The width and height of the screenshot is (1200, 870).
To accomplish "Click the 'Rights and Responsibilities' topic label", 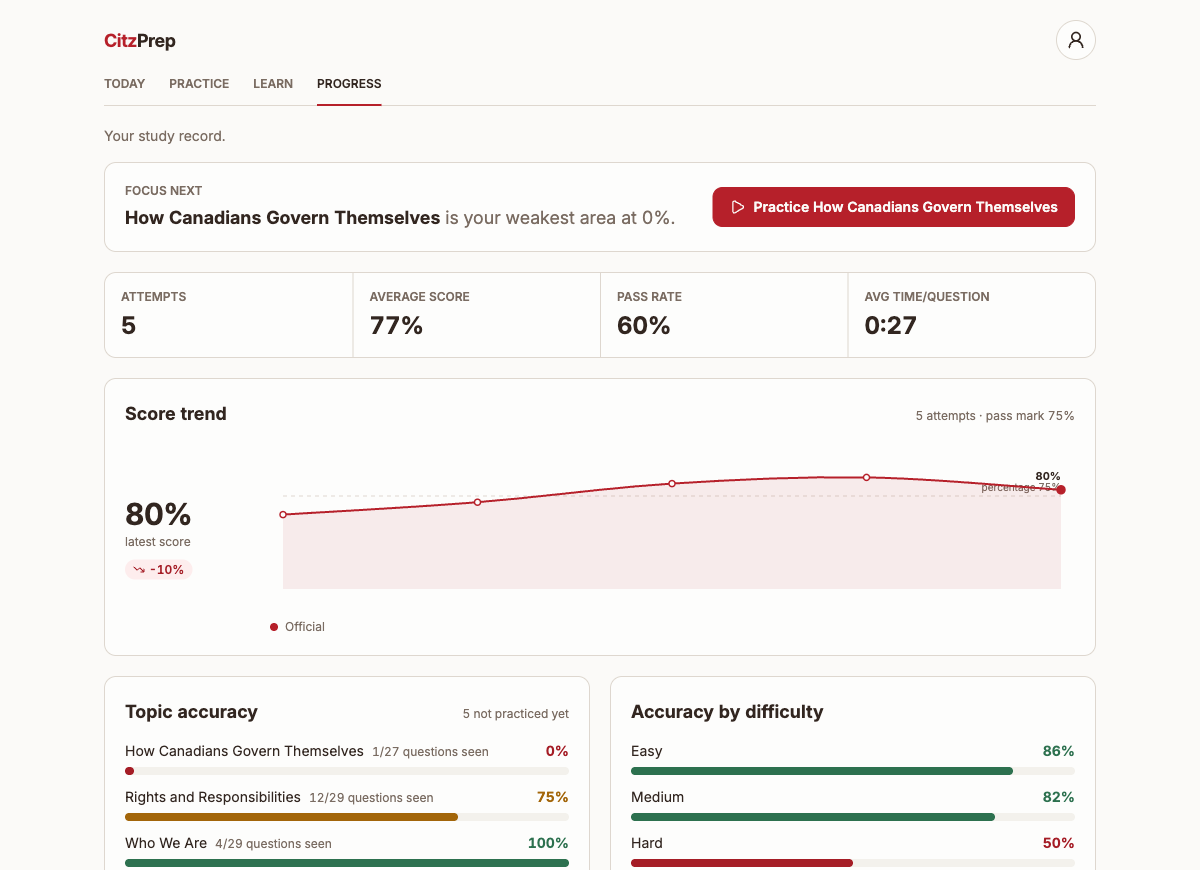I will click(213, 797).
